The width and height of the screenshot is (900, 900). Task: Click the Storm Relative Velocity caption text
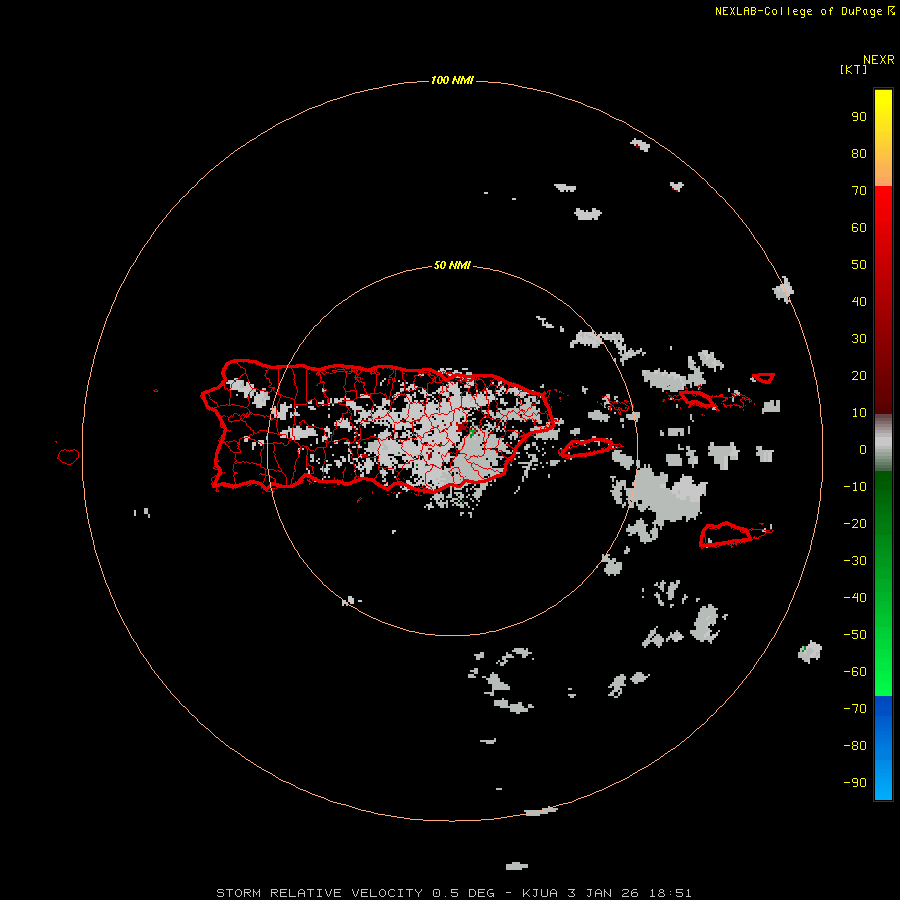click(x=454, y=893)
